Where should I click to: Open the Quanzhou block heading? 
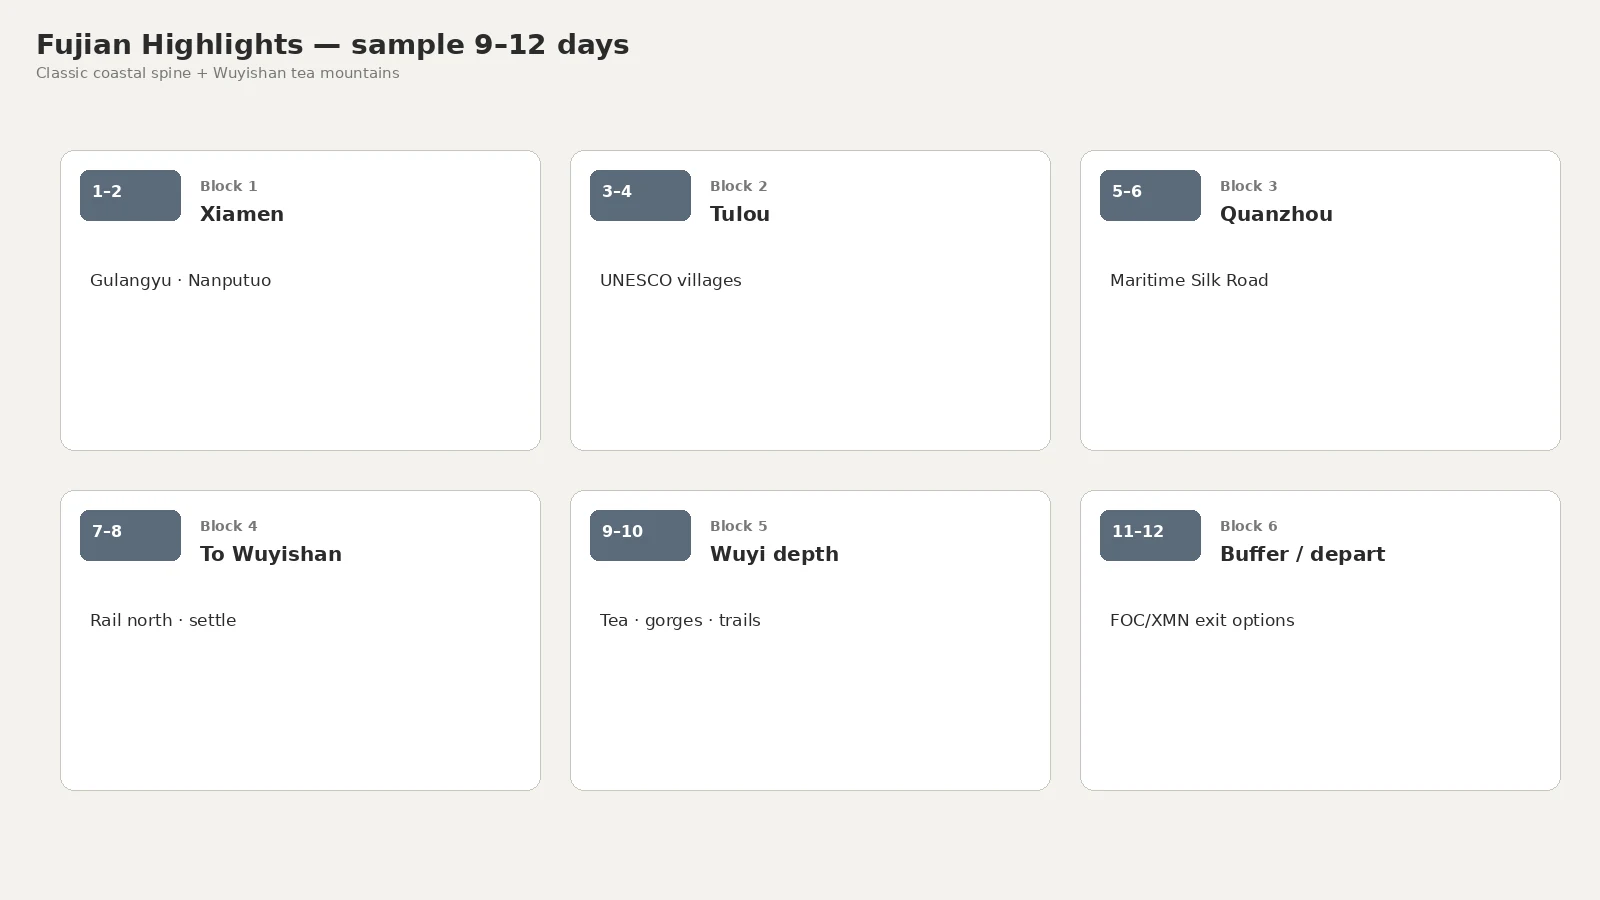tap(1276, 214)
